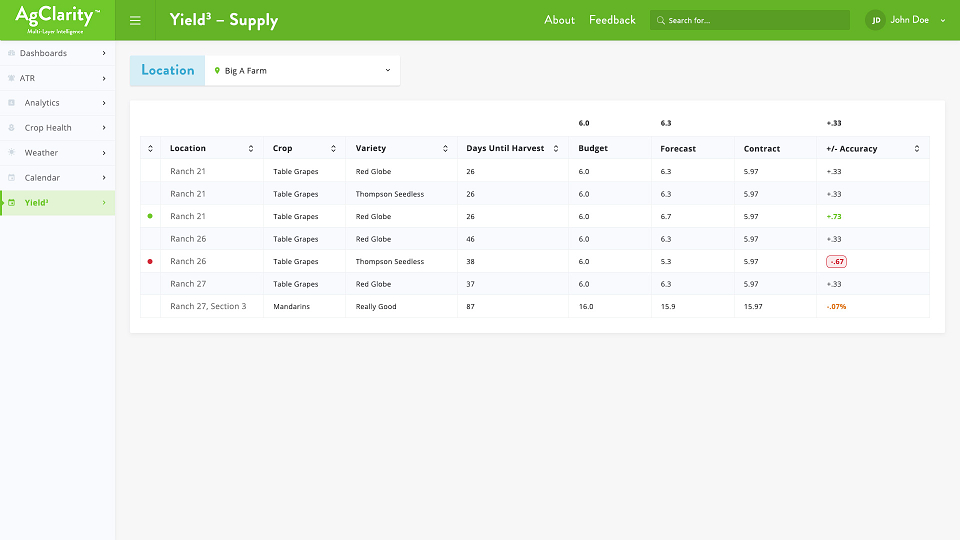Toggle sort on Days Until Harvest column
The width and height of the screenshot is (960, 540).
tap(556, 149)
